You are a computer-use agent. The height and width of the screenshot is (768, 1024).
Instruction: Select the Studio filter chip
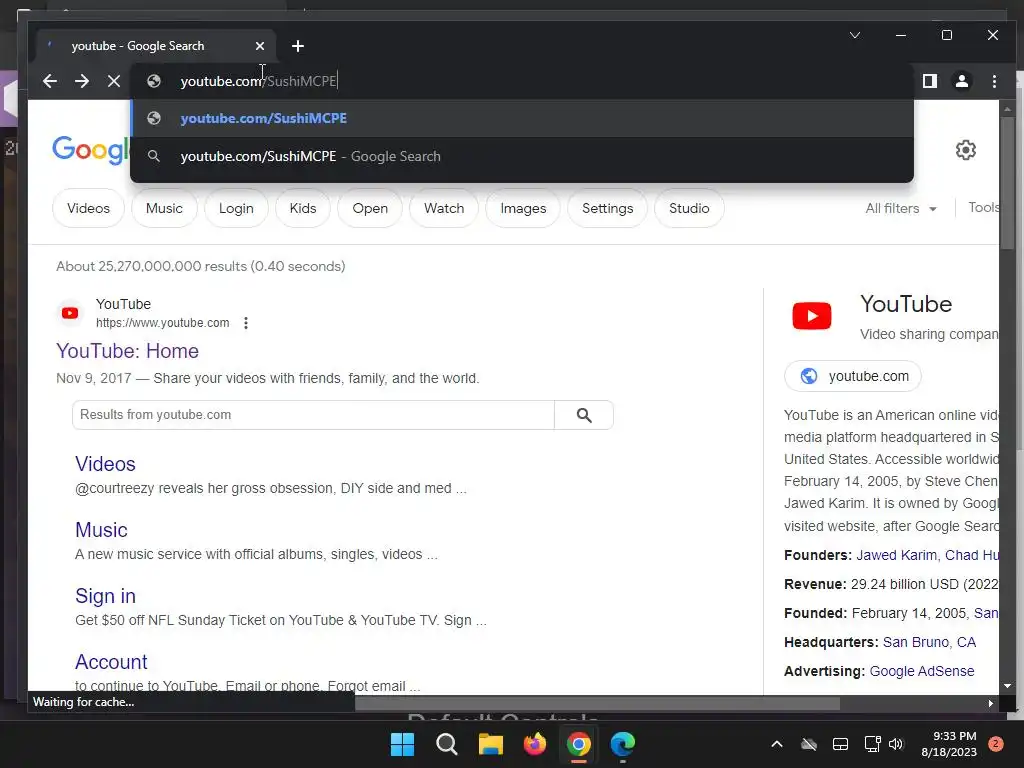(689, 208)
